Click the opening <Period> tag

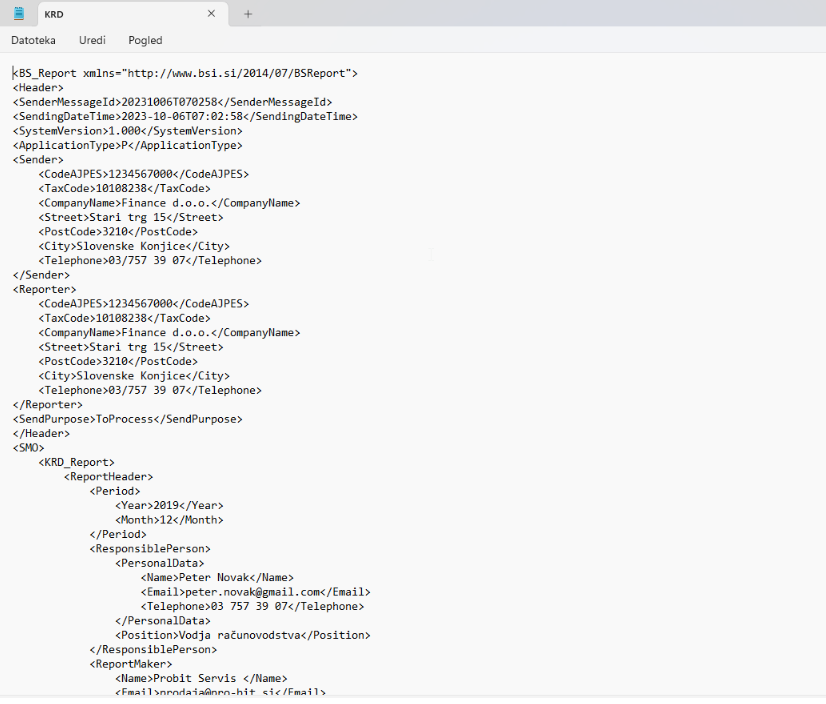point(115,491)
